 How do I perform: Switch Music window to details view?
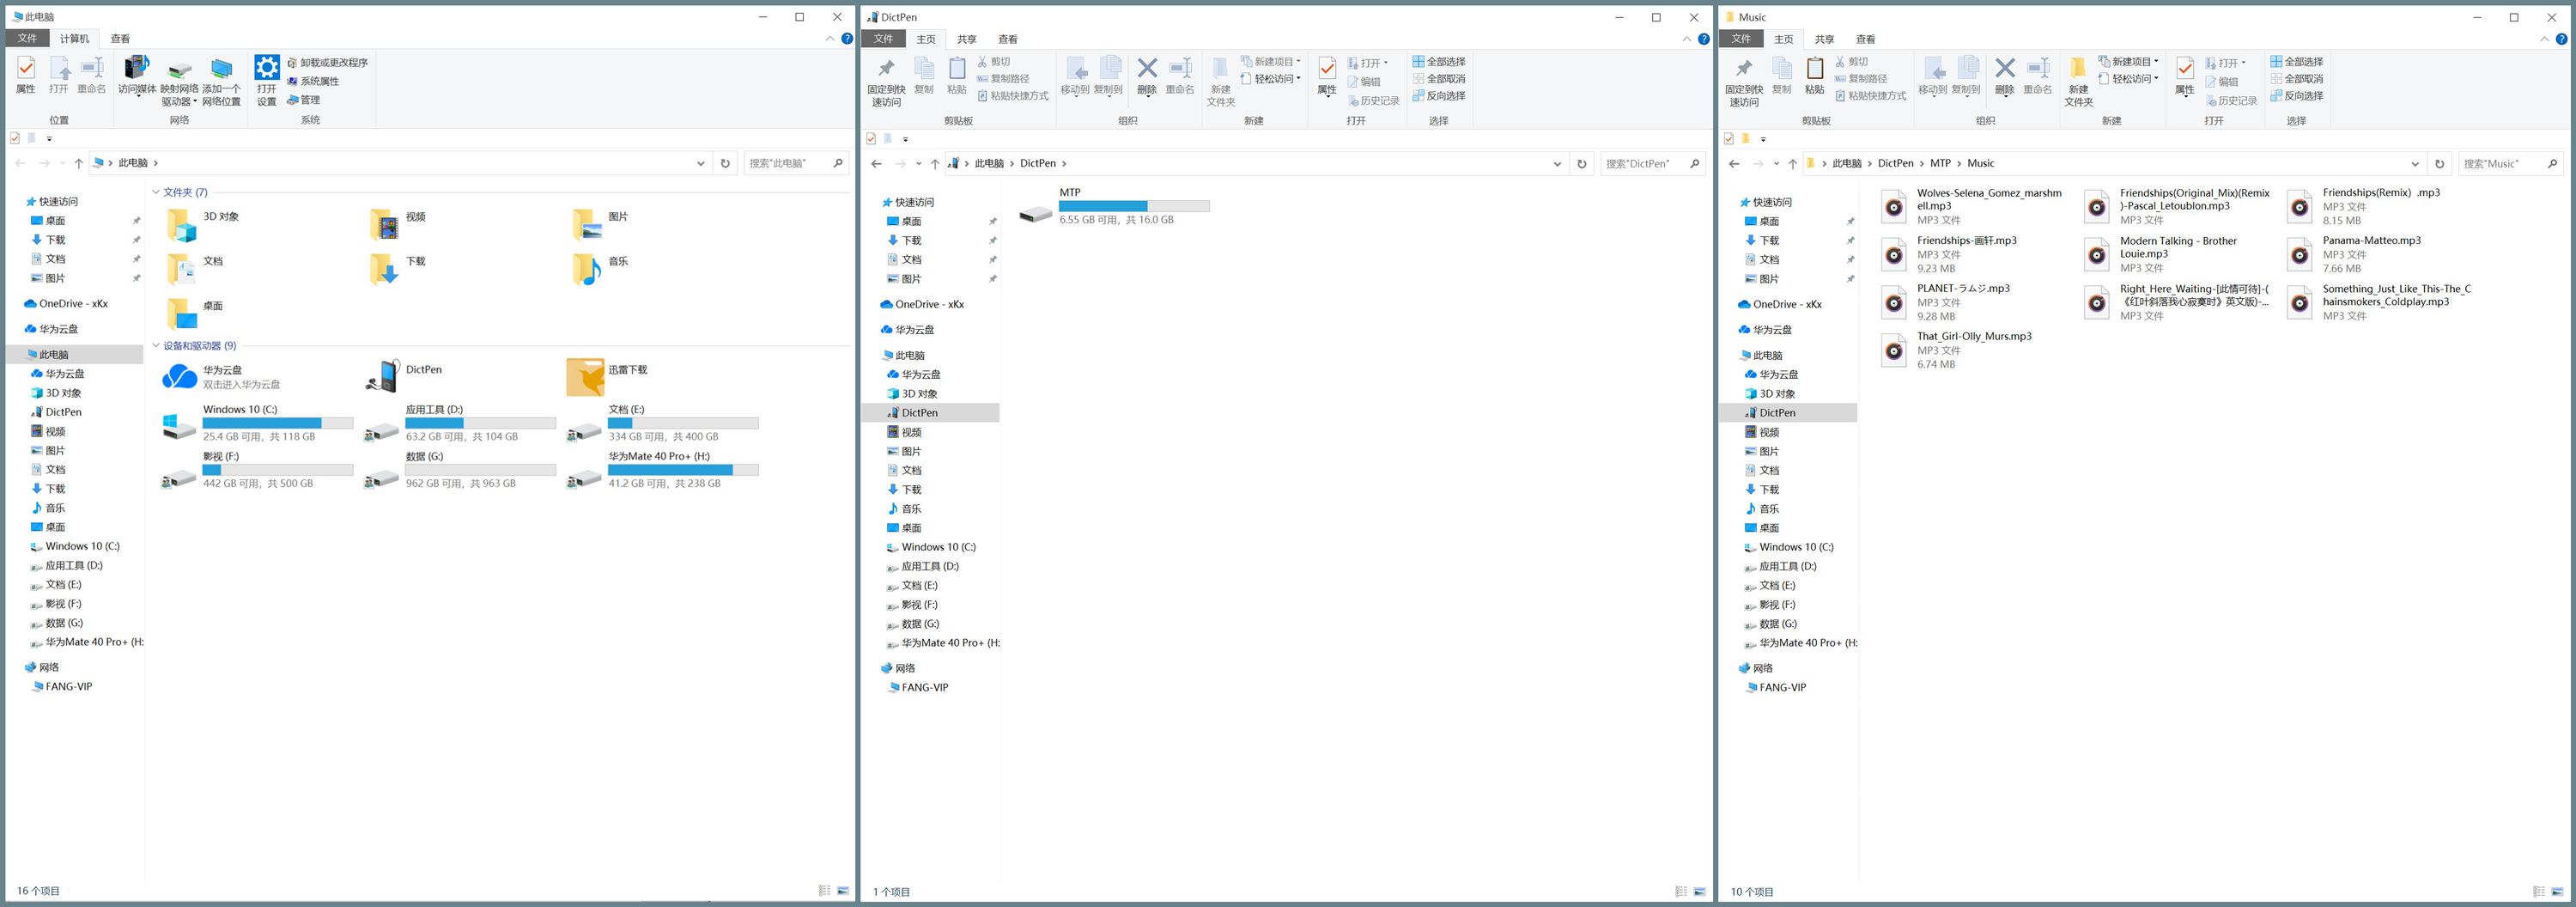[x=2539, y=891]
